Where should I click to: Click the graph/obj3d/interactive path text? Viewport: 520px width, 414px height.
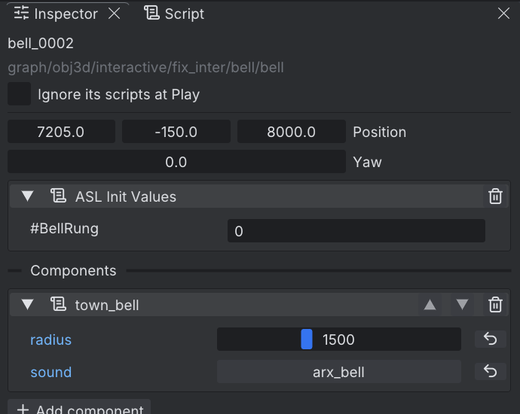click(x=146, y=67)
